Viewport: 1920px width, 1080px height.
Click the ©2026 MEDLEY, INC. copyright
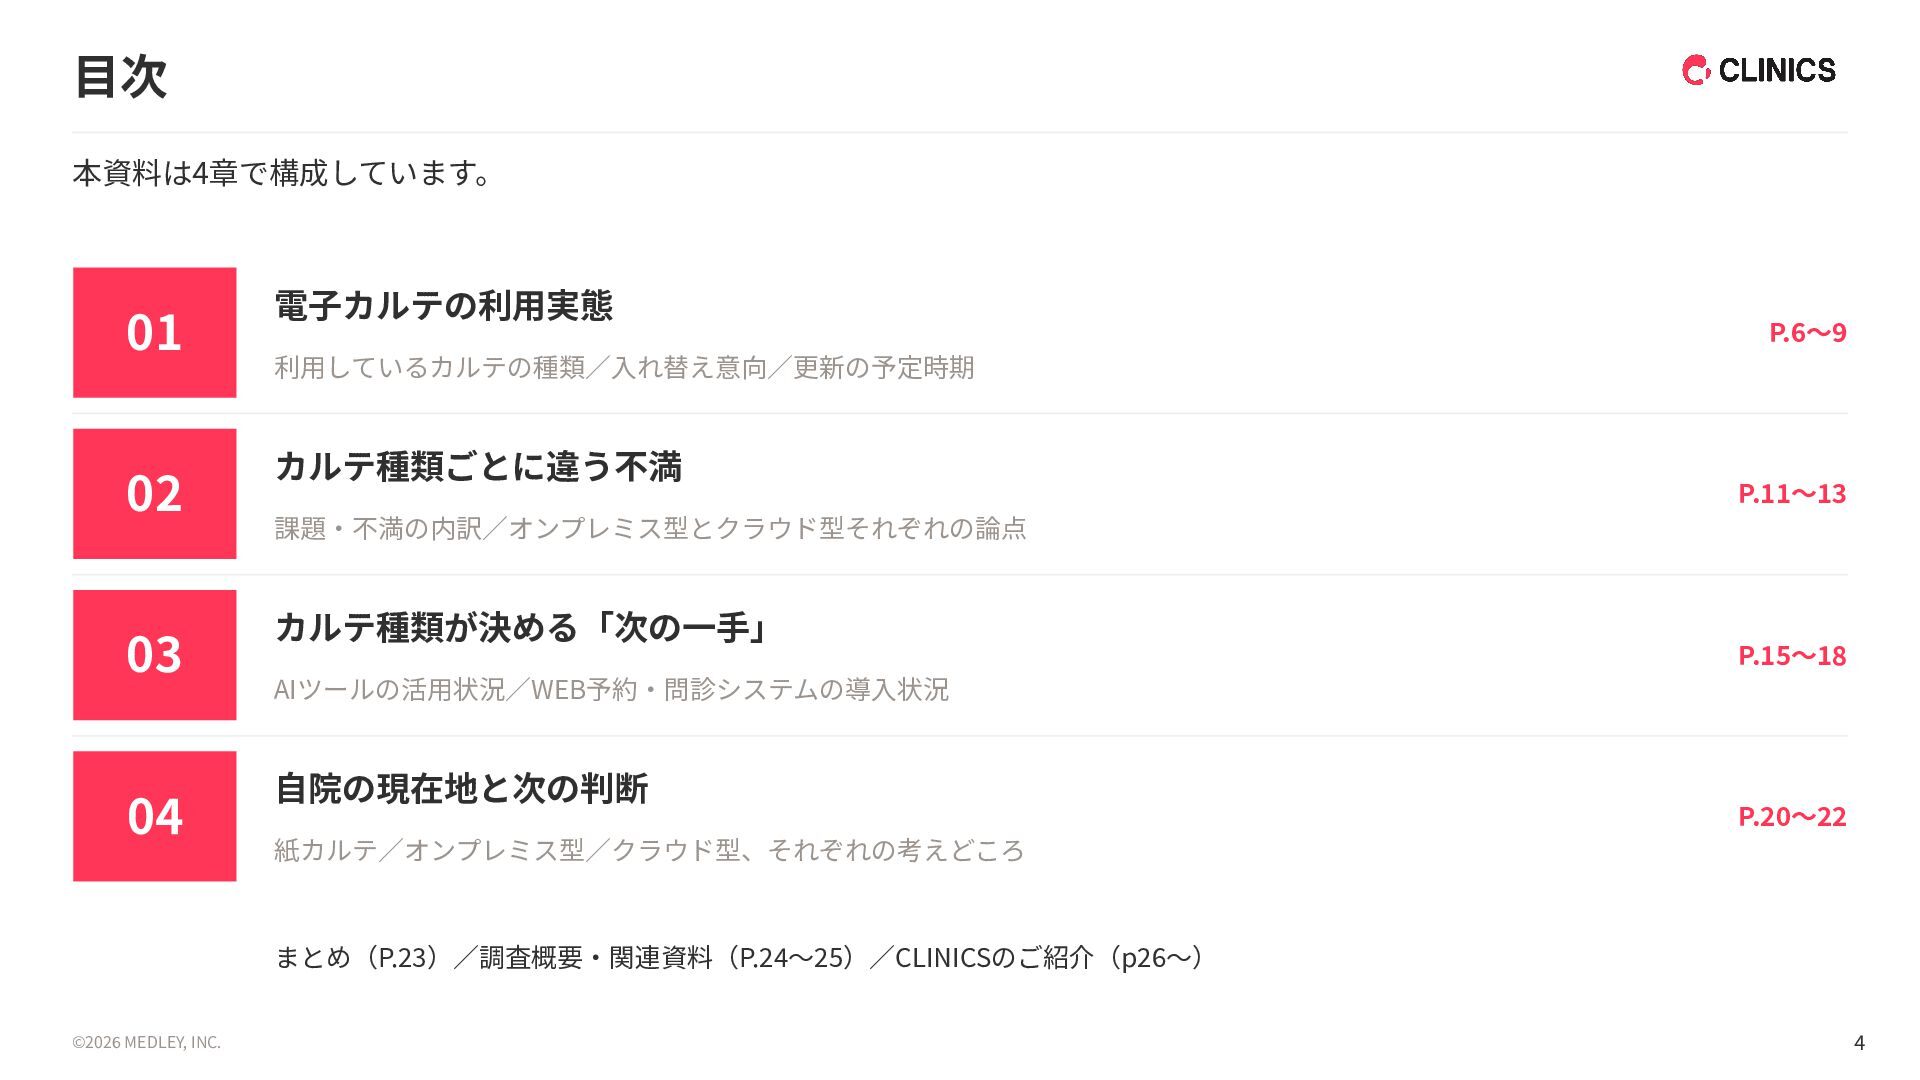click(x=146, y=1042)
